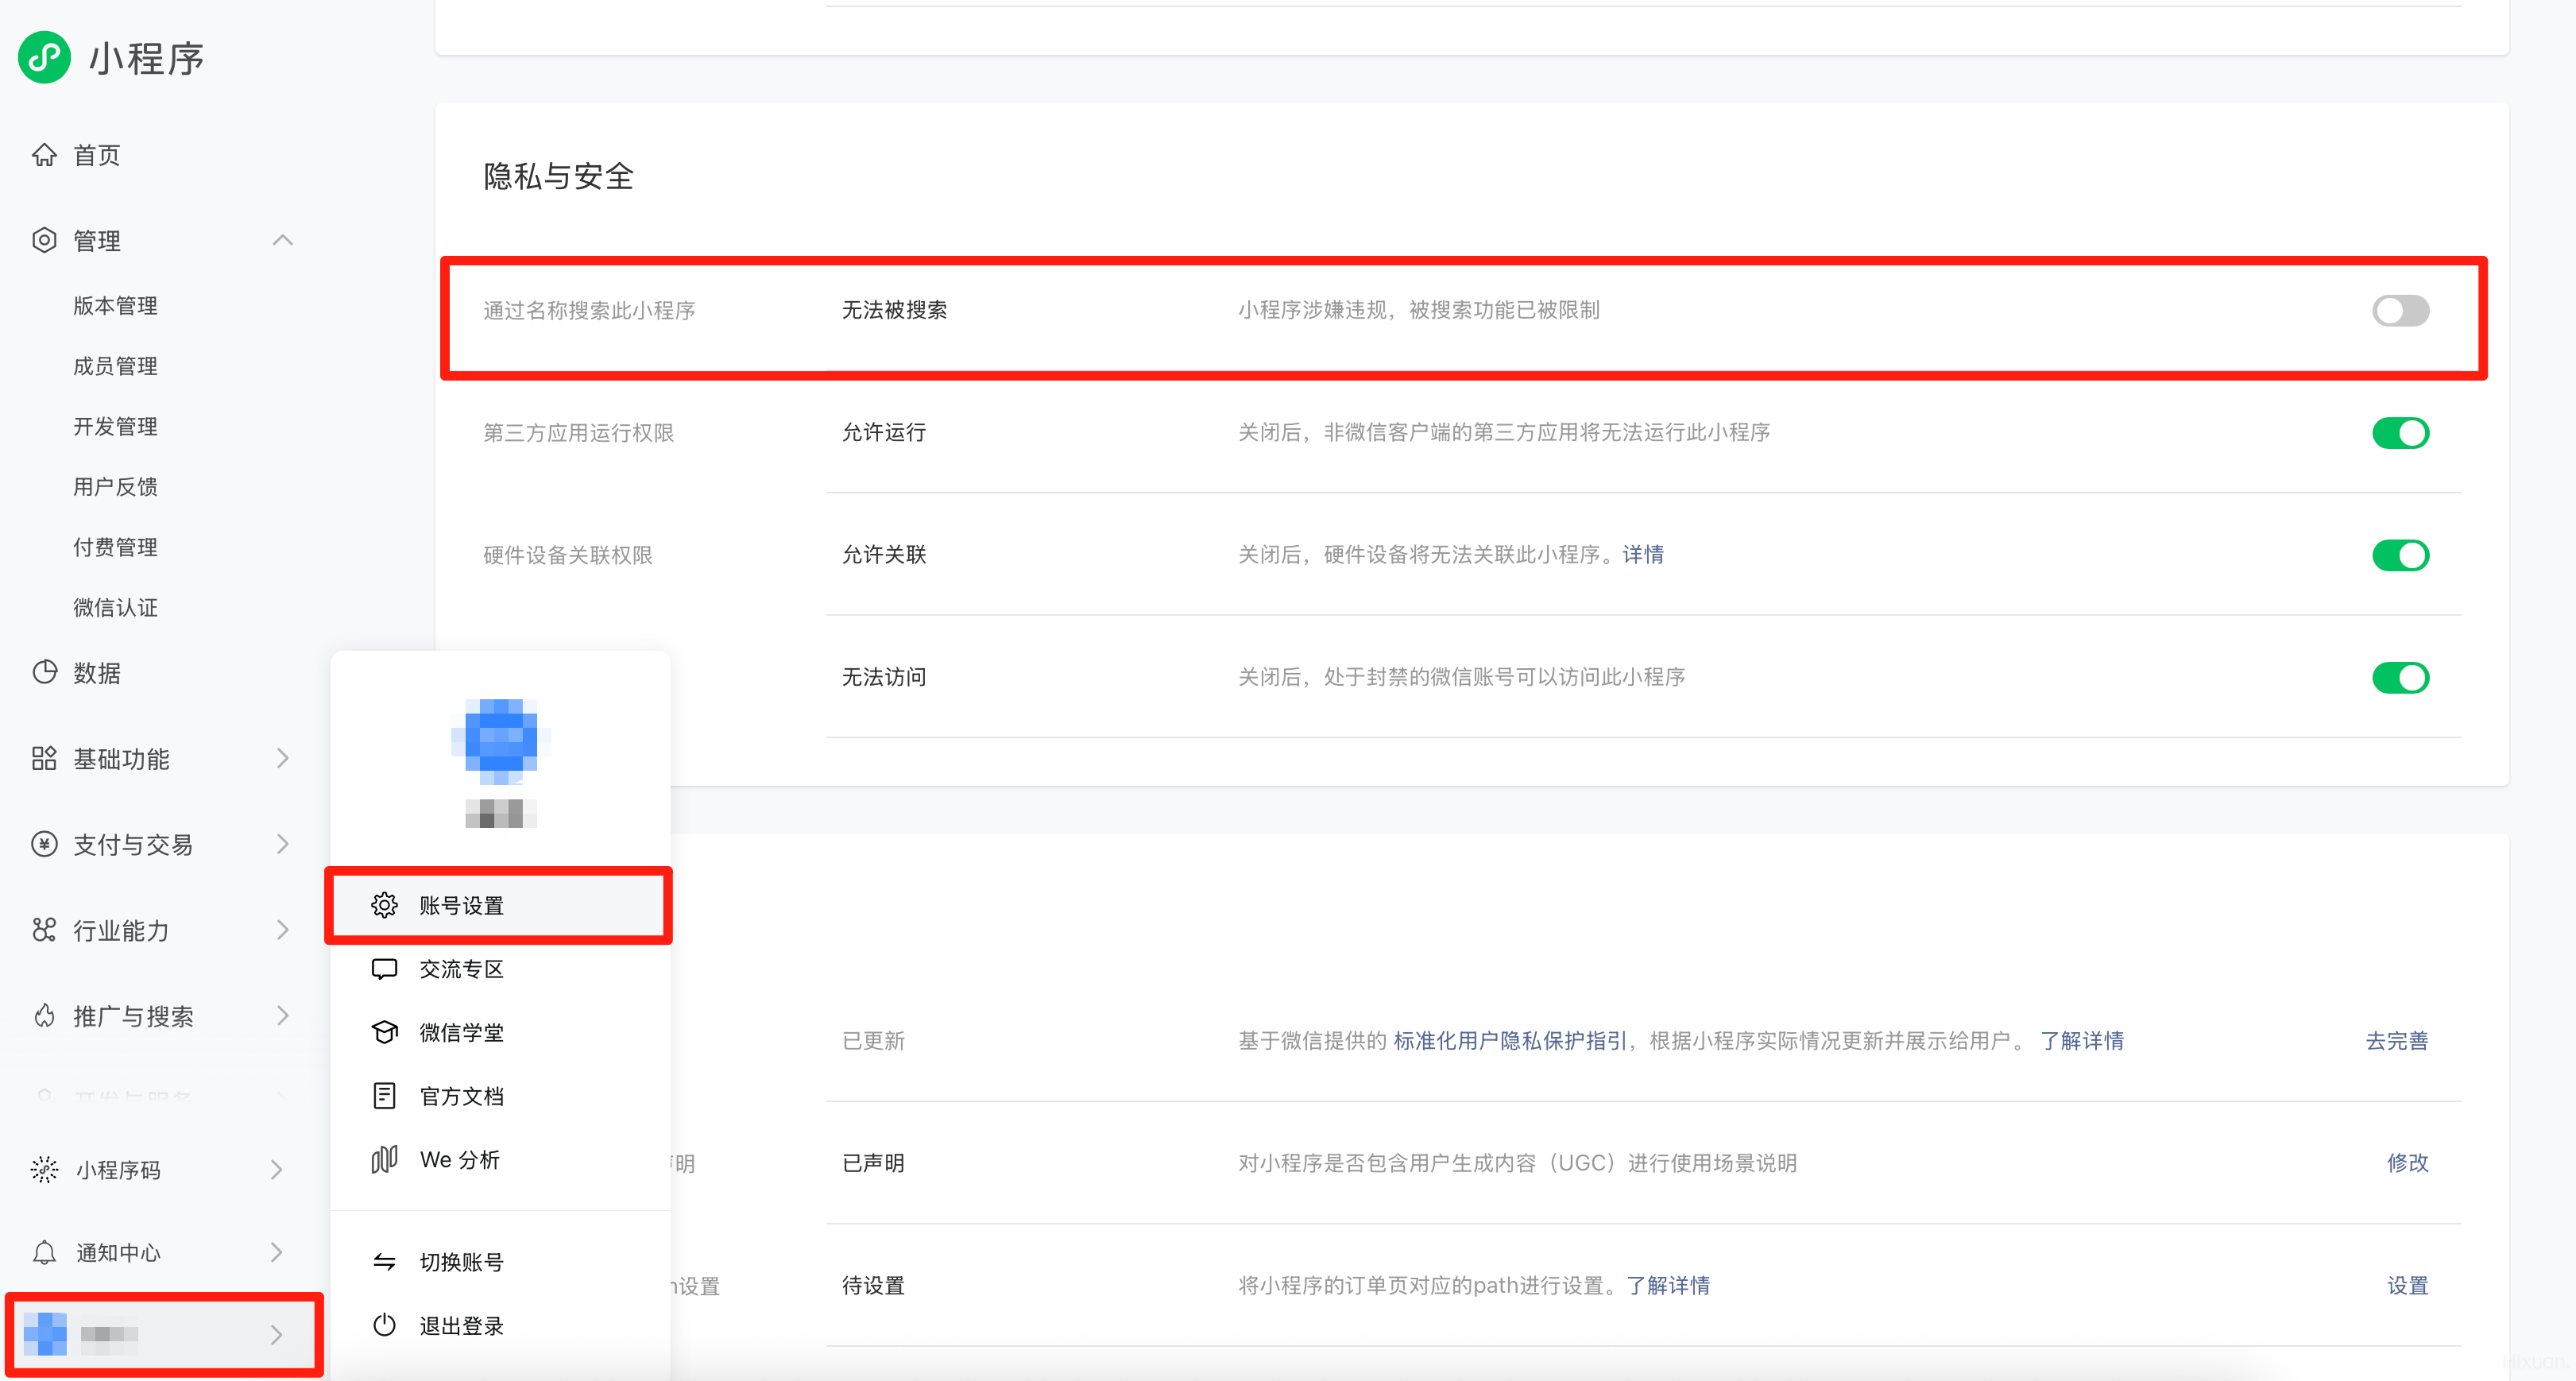The width and height of the screenshot is (2576, 1381).
Task: Click the 去完善 link
Action: [x=2396, y=1041]
